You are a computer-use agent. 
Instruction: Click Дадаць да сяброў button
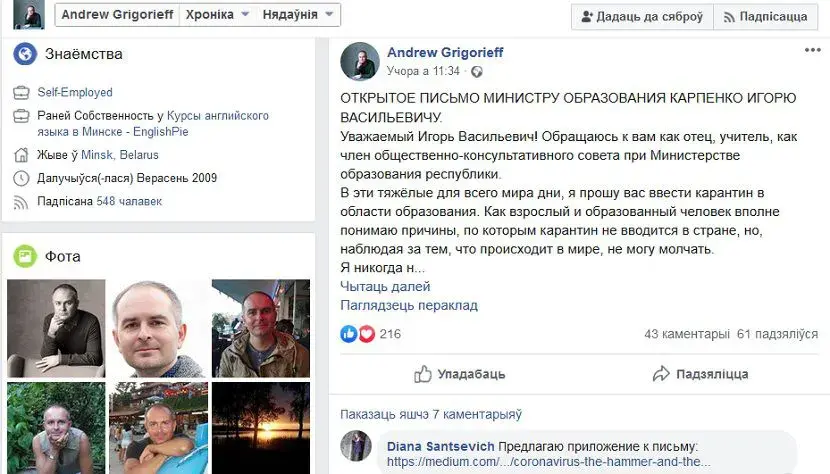click(x=642, y=17)
